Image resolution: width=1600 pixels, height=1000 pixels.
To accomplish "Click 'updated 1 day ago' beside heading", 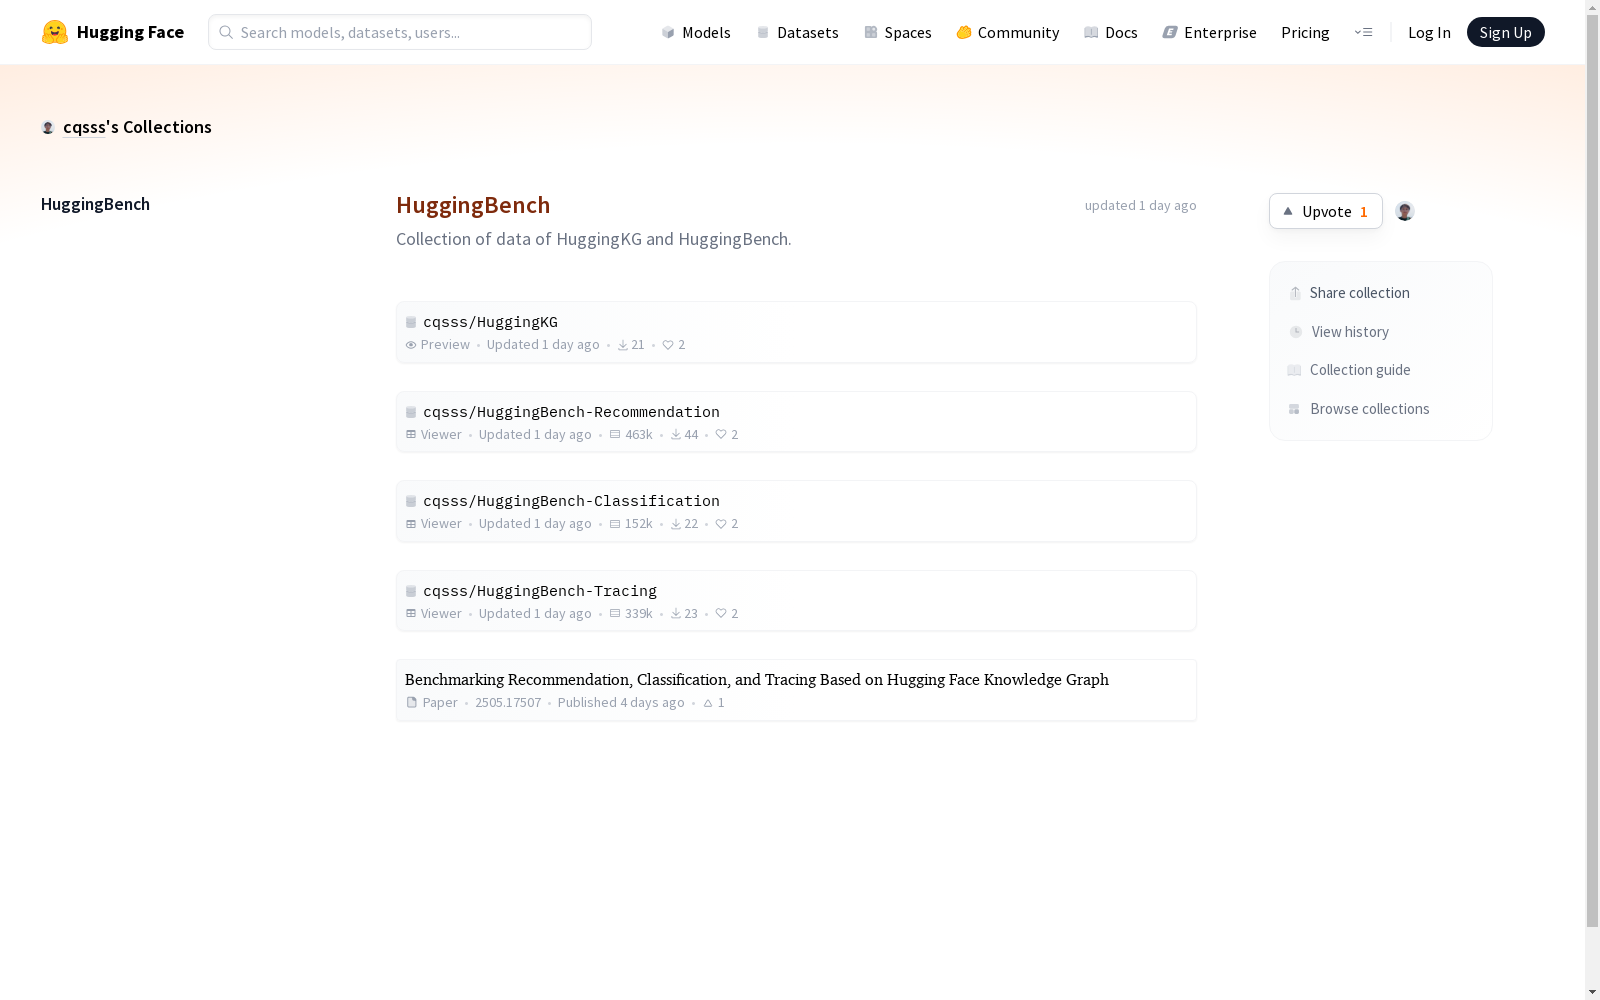I will (x=1141, y=205).
